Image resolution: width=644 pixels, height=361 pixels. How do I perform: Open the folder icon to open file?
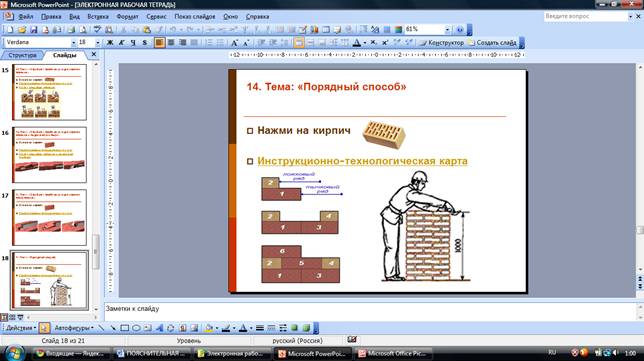(x=22, y=30)
